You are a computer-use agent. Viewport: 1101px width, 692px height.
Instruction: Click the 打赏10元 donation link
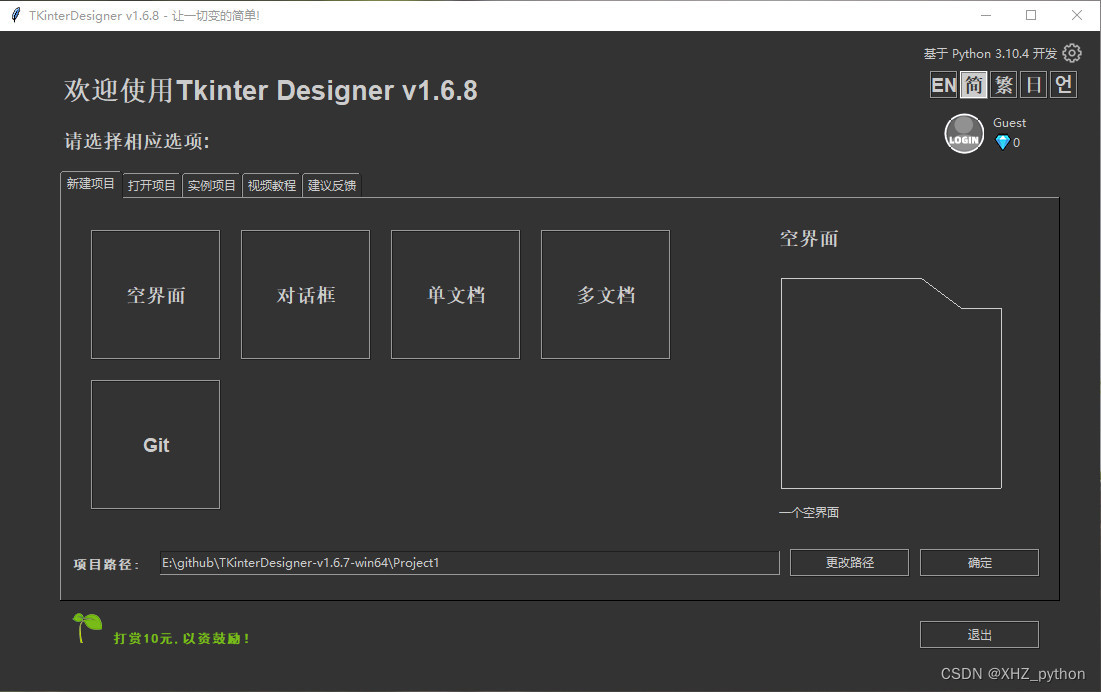click(181, 639)
